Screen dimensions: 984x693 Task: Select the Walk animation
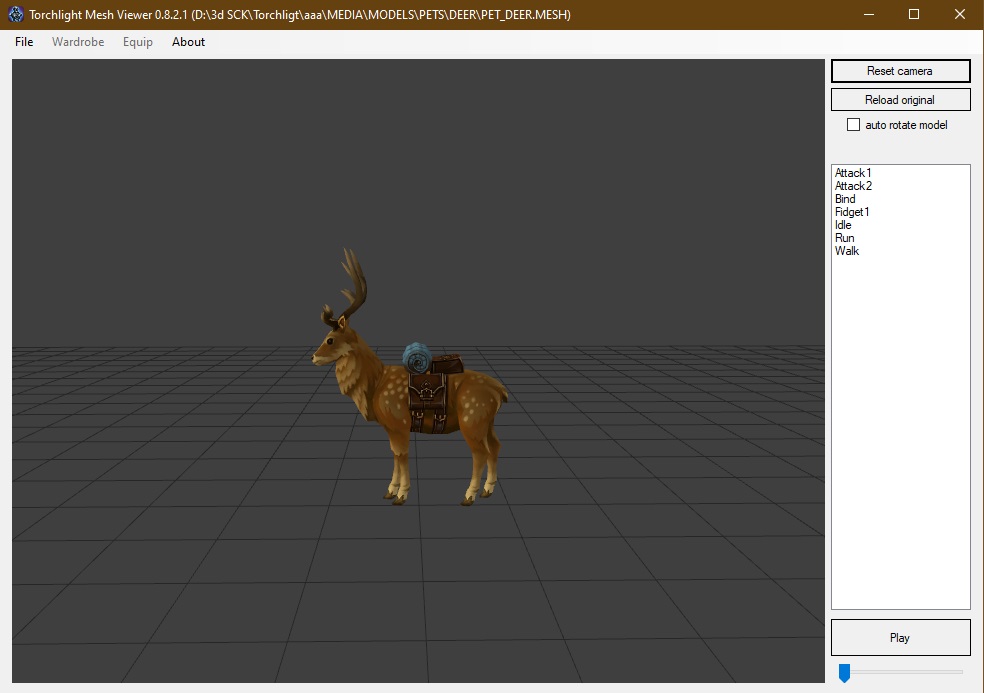tap(847, 251)
